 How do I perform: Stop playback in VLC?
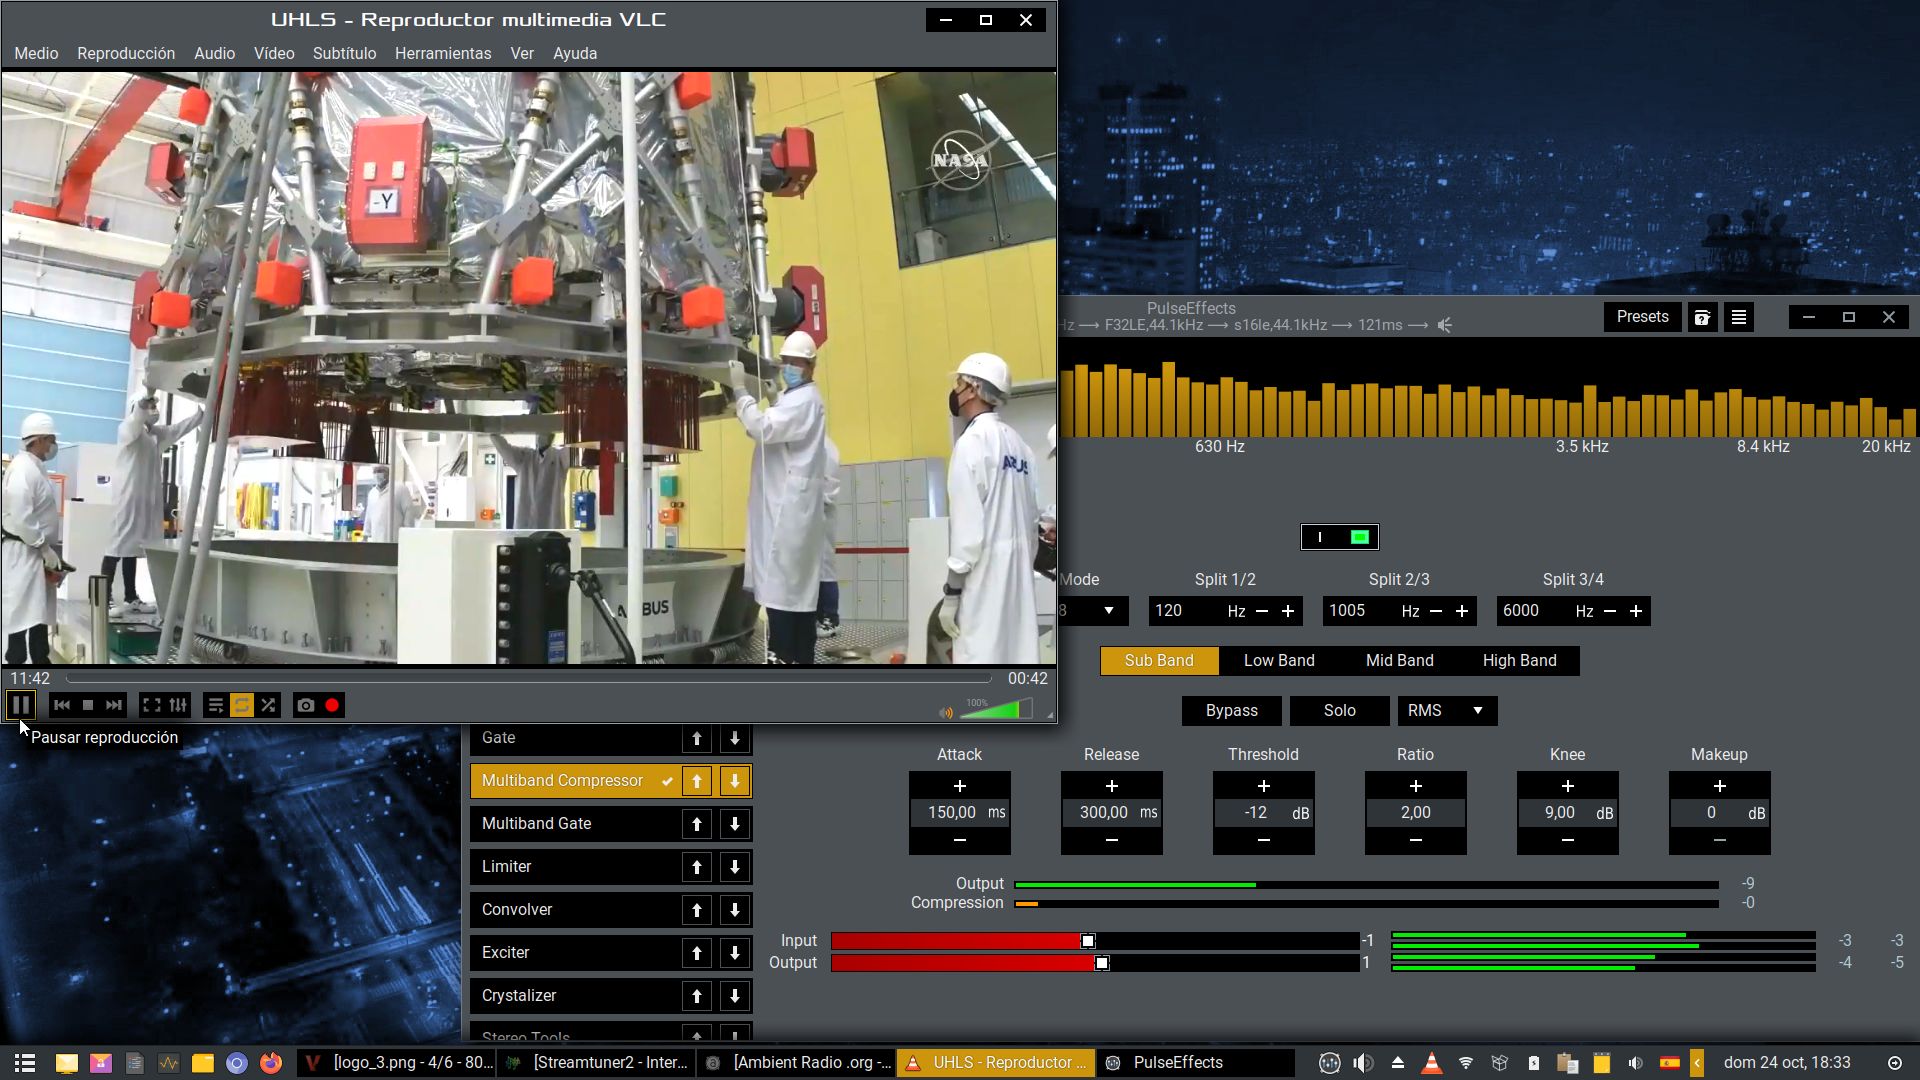pyautogui.click(x=88, y=705)
